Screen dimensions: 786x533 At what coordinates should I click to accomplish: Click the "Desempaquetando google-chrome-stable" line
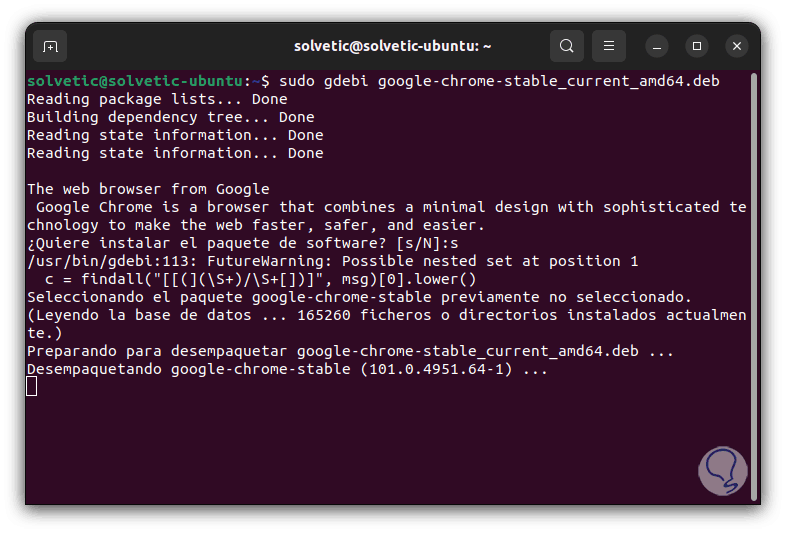(287, 369)
